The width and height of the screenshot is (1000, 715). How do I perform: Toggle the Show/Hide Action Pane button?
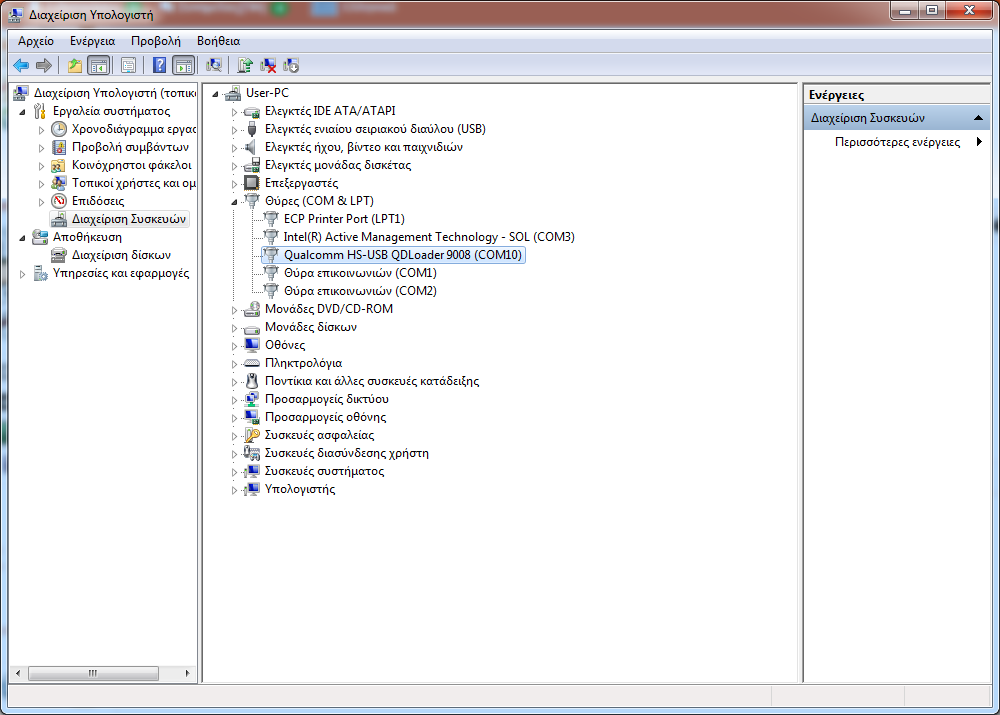coord(183,65)
